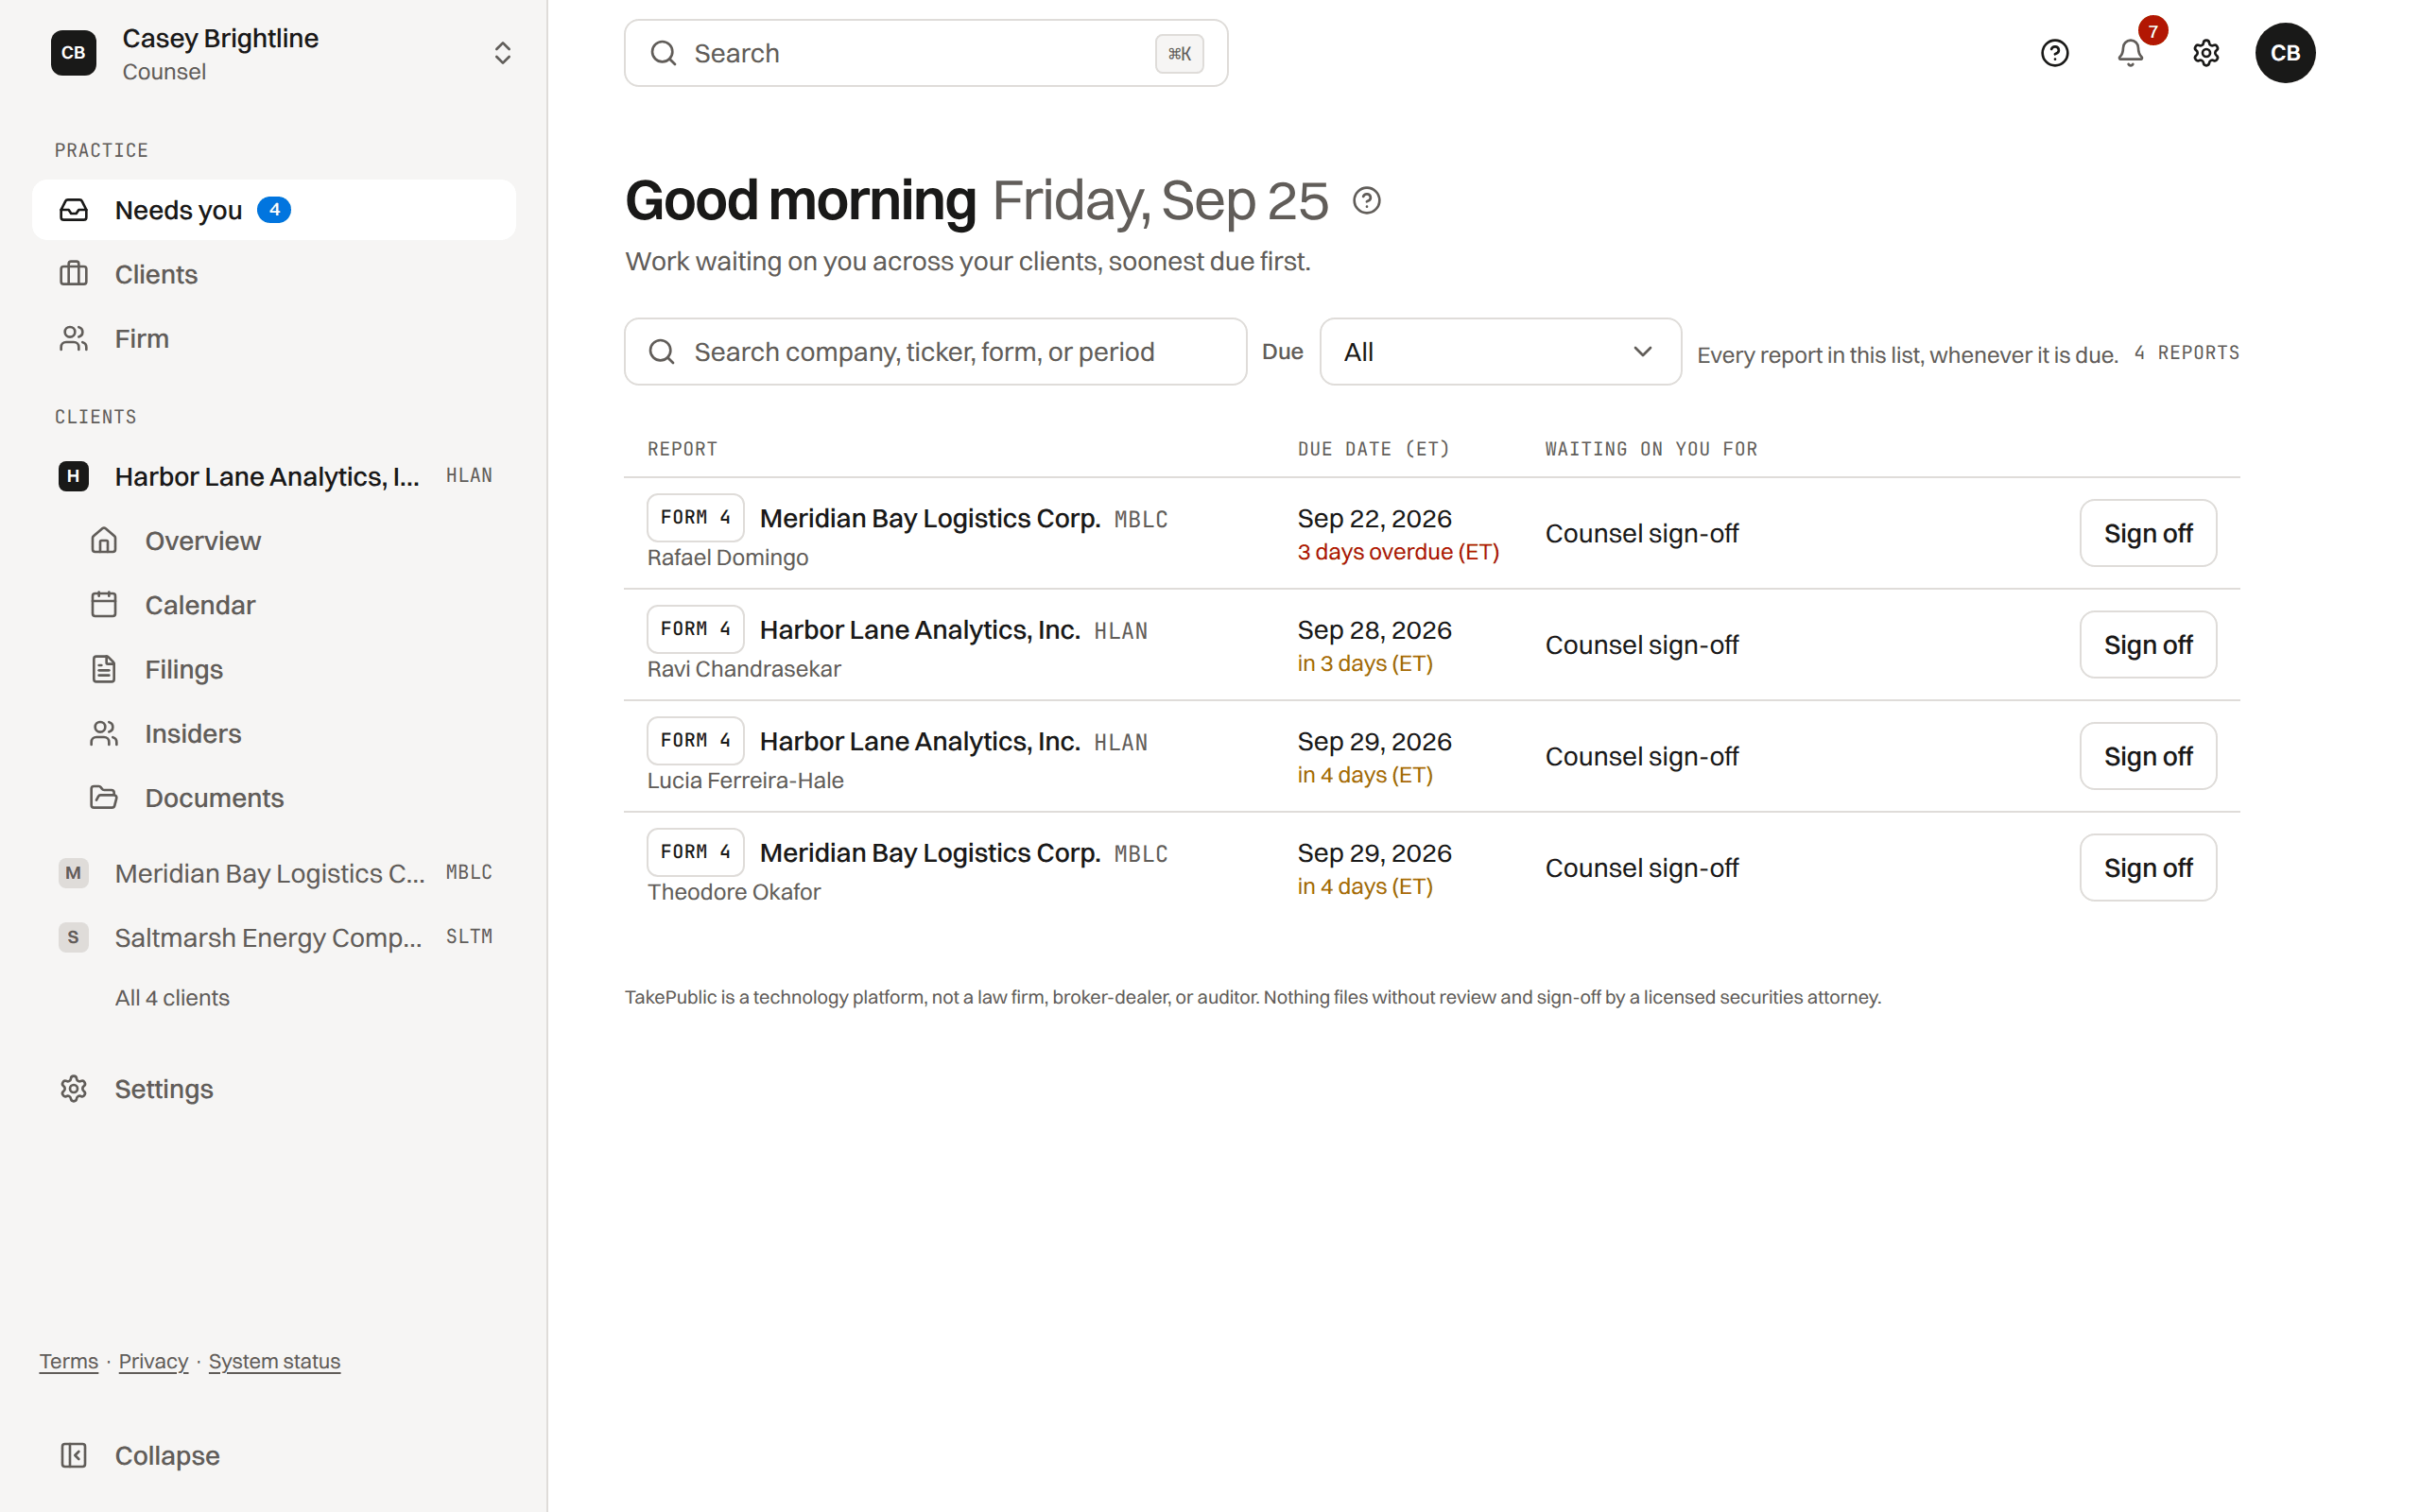Viewport: 2420px width, 1512px height.
Task: Open the settings gear in top bar
Action: coord(2205,53)
